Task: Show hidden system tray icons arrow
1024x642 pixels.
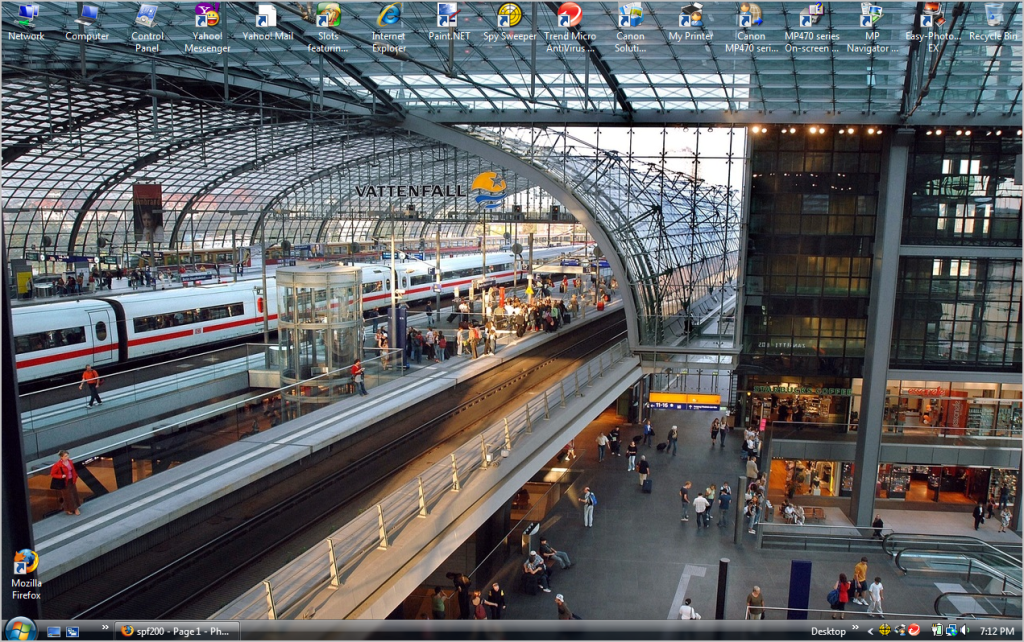Action: pyautogui.click(x=869, y=631)
